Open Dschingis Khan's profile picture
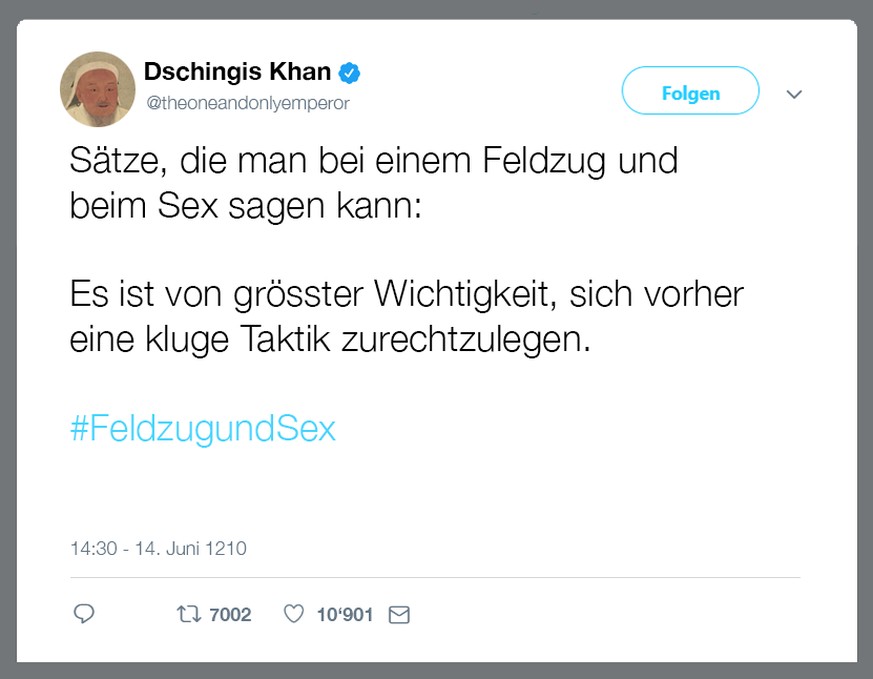 tap(98, 89)
